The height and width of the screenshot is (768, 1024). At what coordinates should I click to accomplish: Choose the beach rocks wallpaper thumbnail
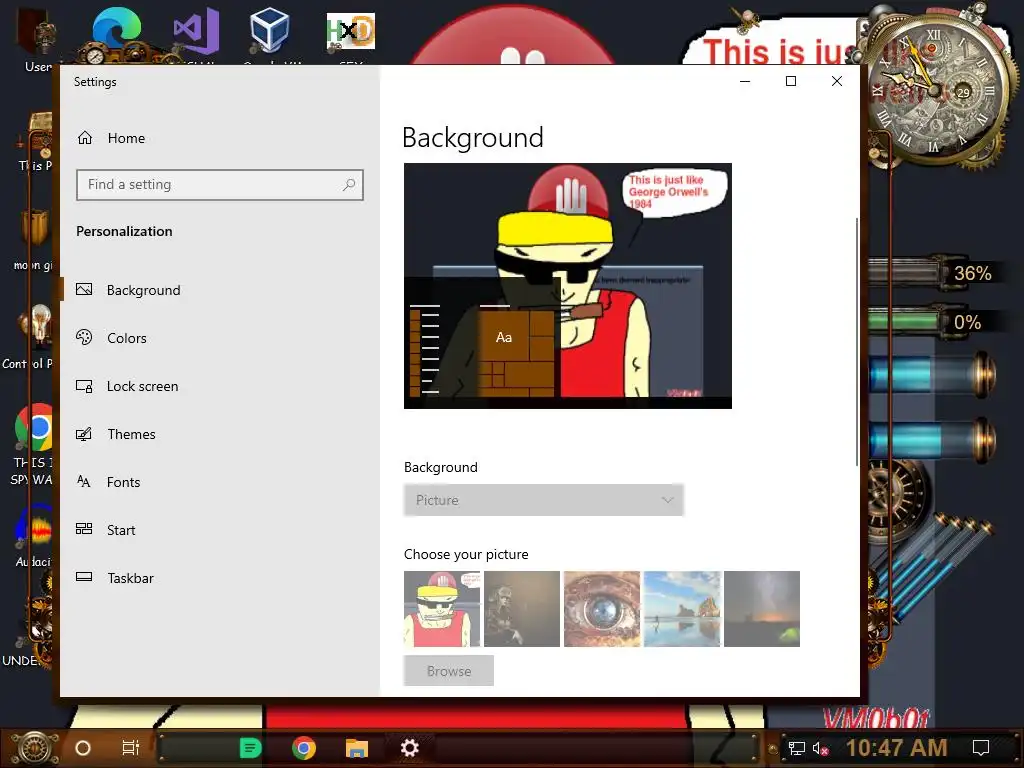[682, 609]
